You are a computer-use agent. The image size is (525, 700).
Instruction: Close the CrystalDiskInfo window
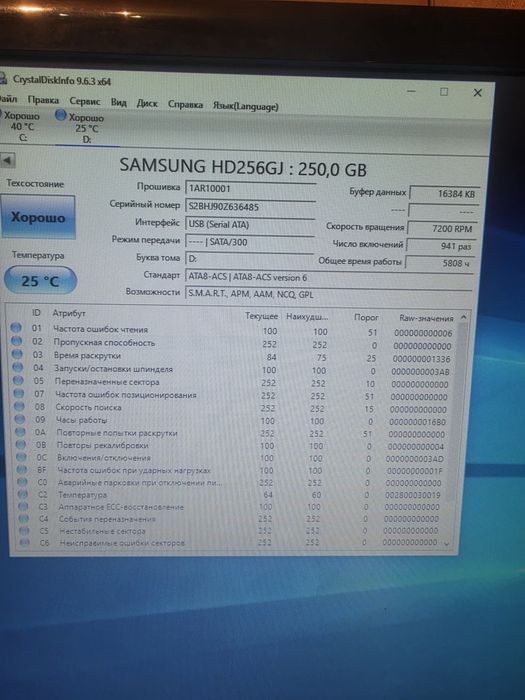(x=477, y=92)
